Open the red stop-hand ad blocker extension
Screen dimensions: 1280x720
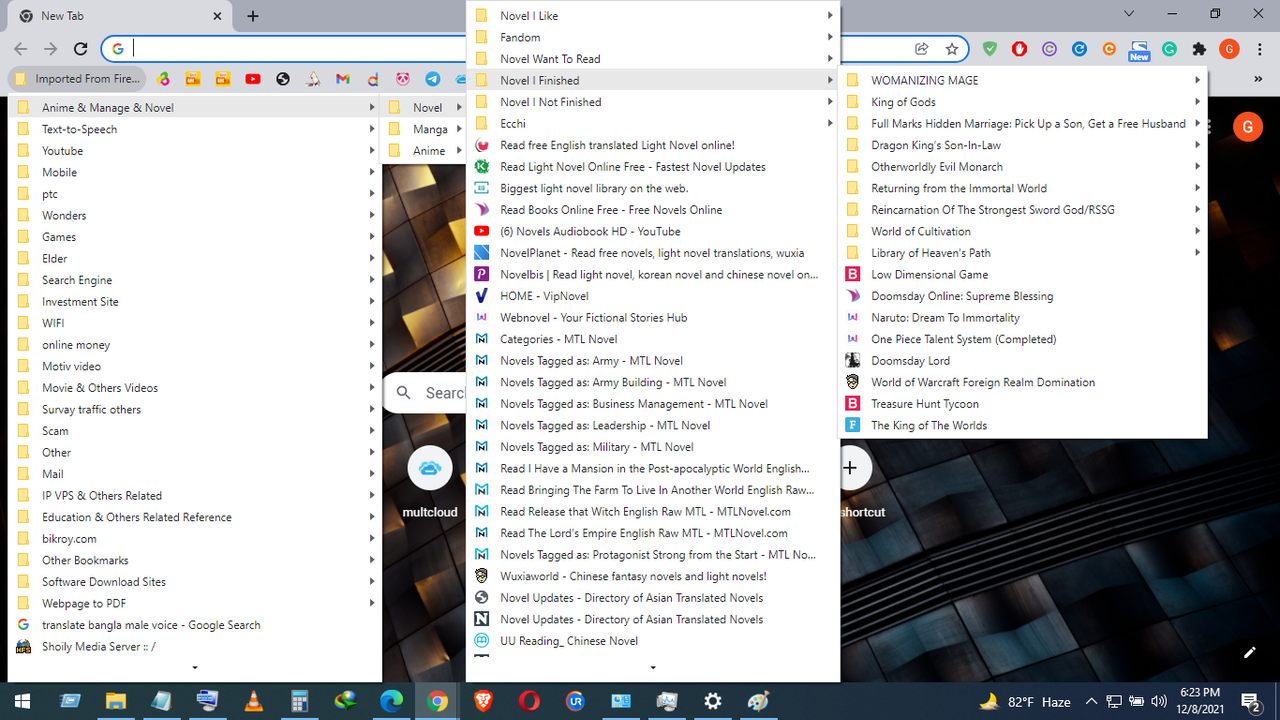click(x=1020, y=48)
